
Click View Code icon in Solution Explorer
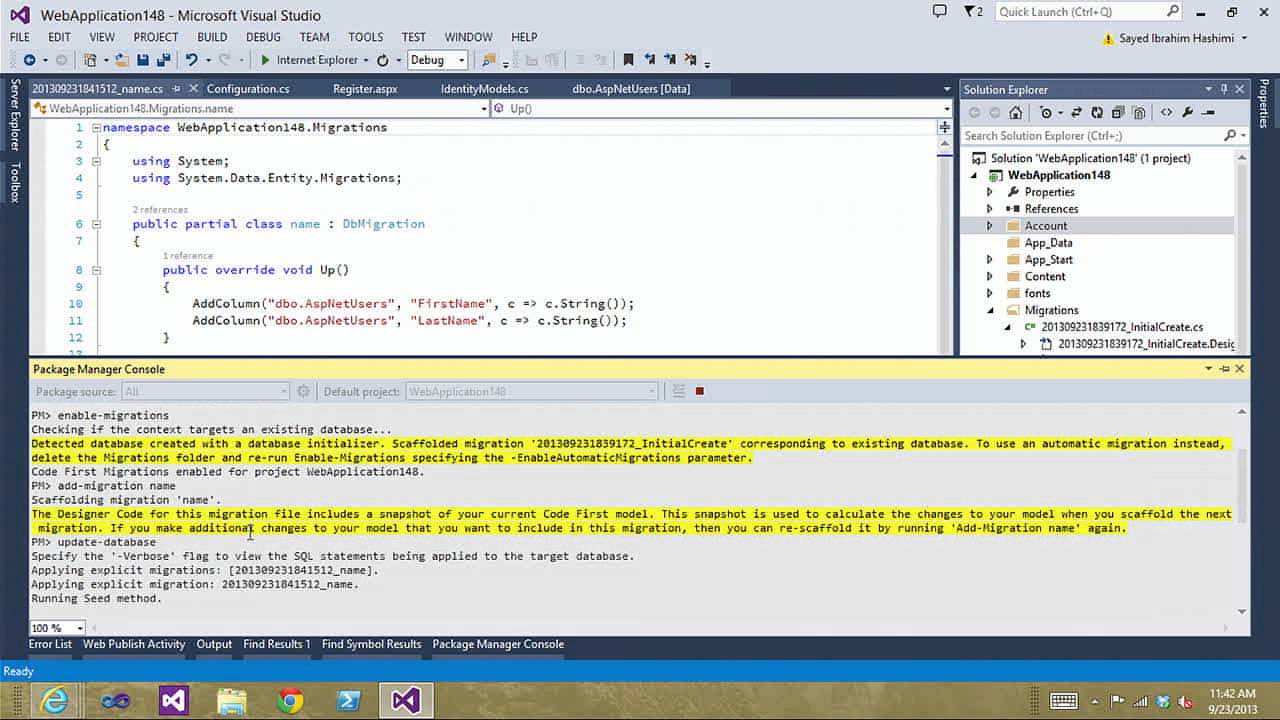coord(1166,113)
